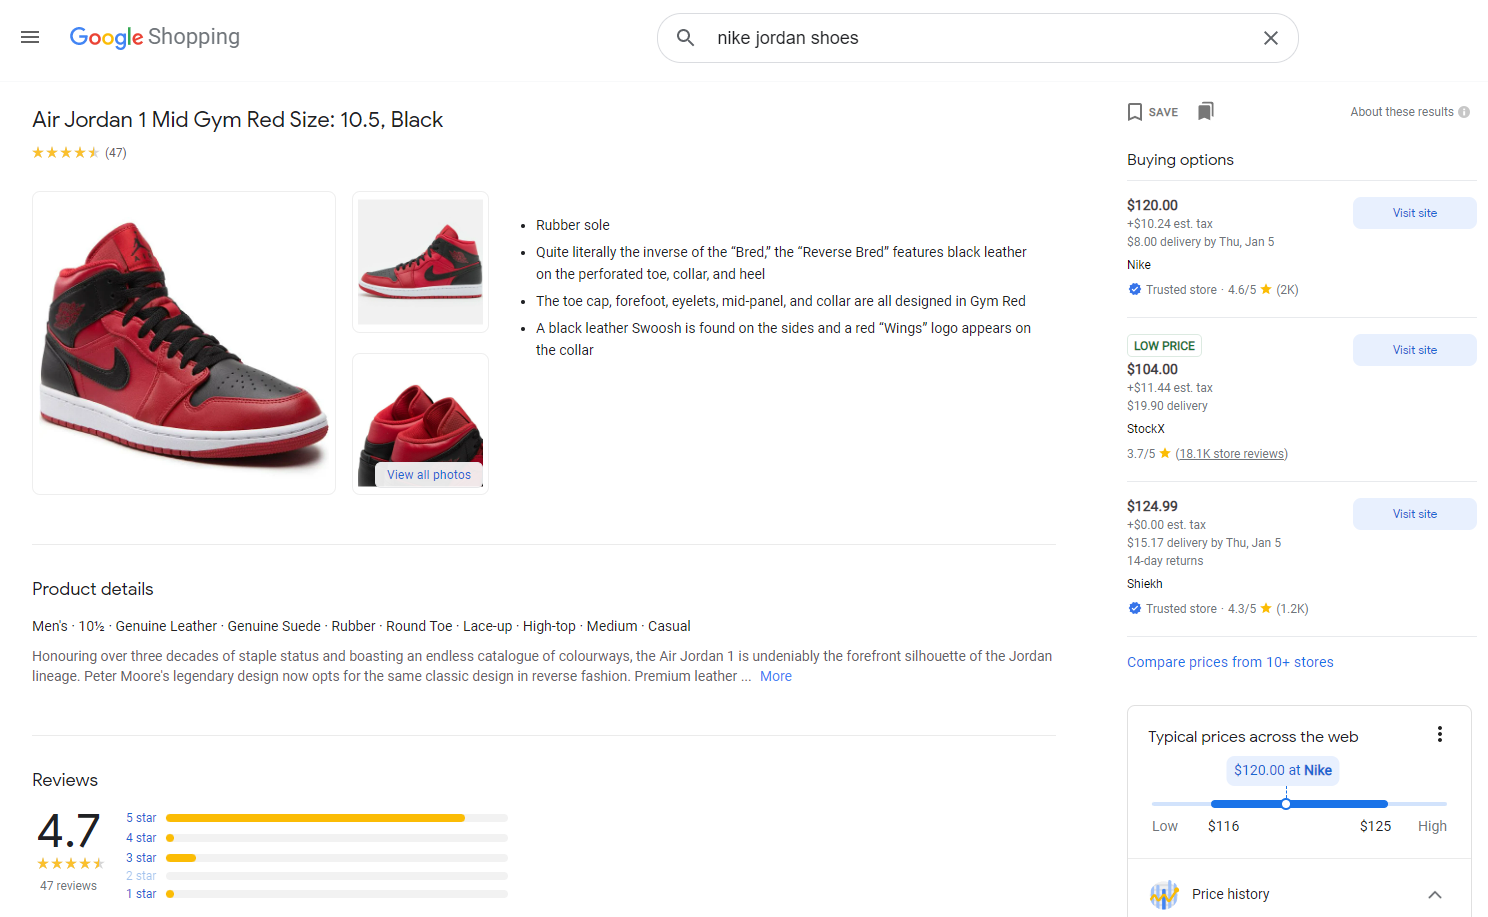Filter reviews by 3 star

click(x=141, y=858)
